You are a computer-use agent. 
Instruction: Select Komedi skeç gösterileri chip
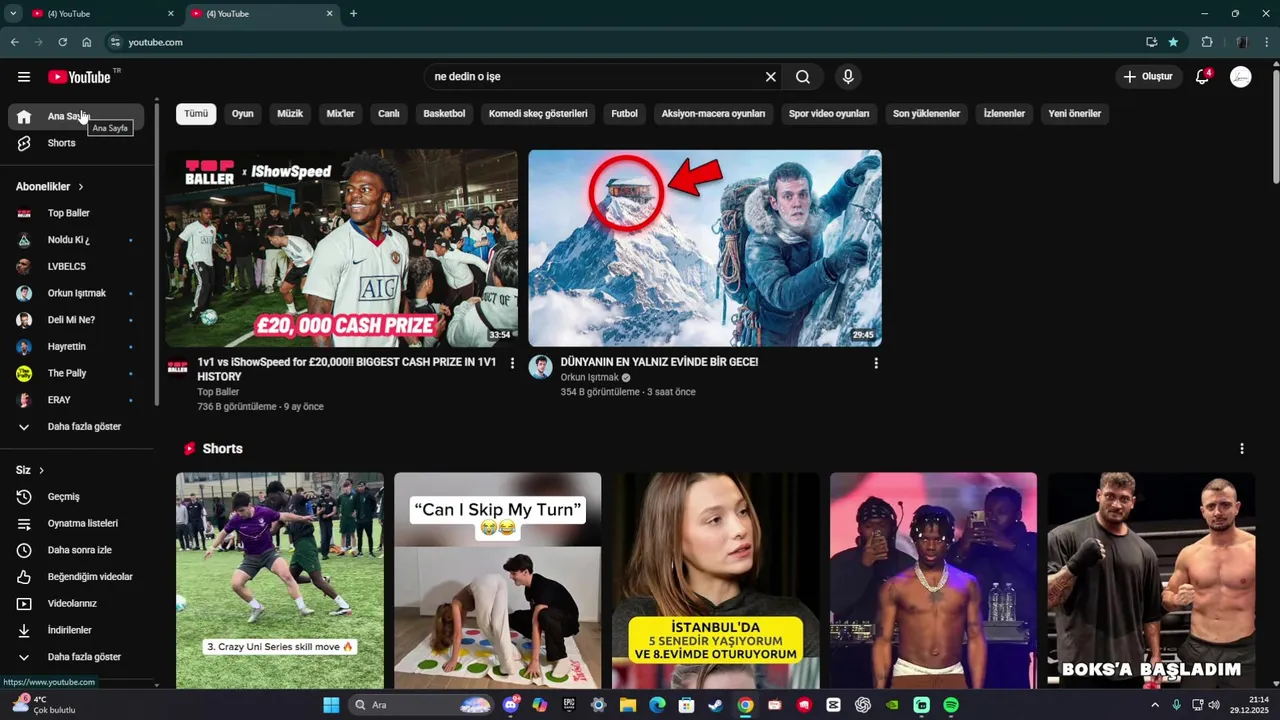tap(538, 114)
